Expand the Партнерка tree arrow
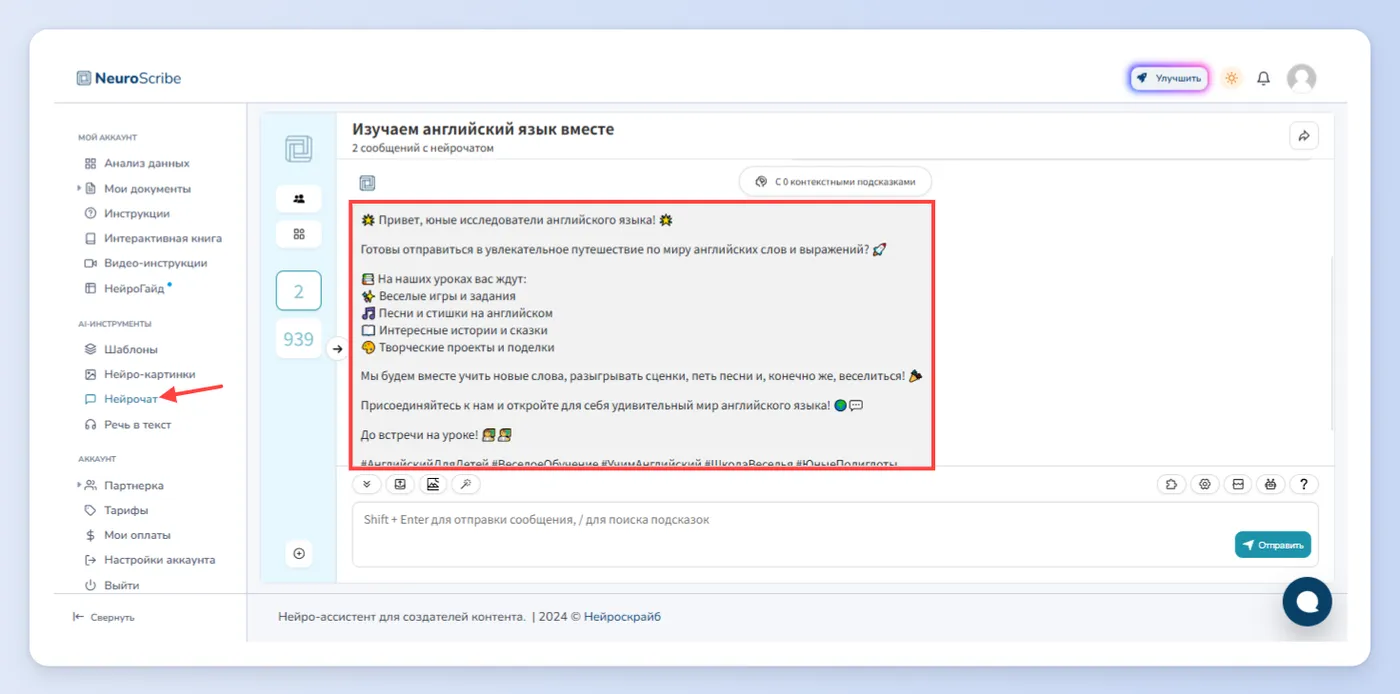This screenshot has width=1400, height=694. [x=79, y=485]
